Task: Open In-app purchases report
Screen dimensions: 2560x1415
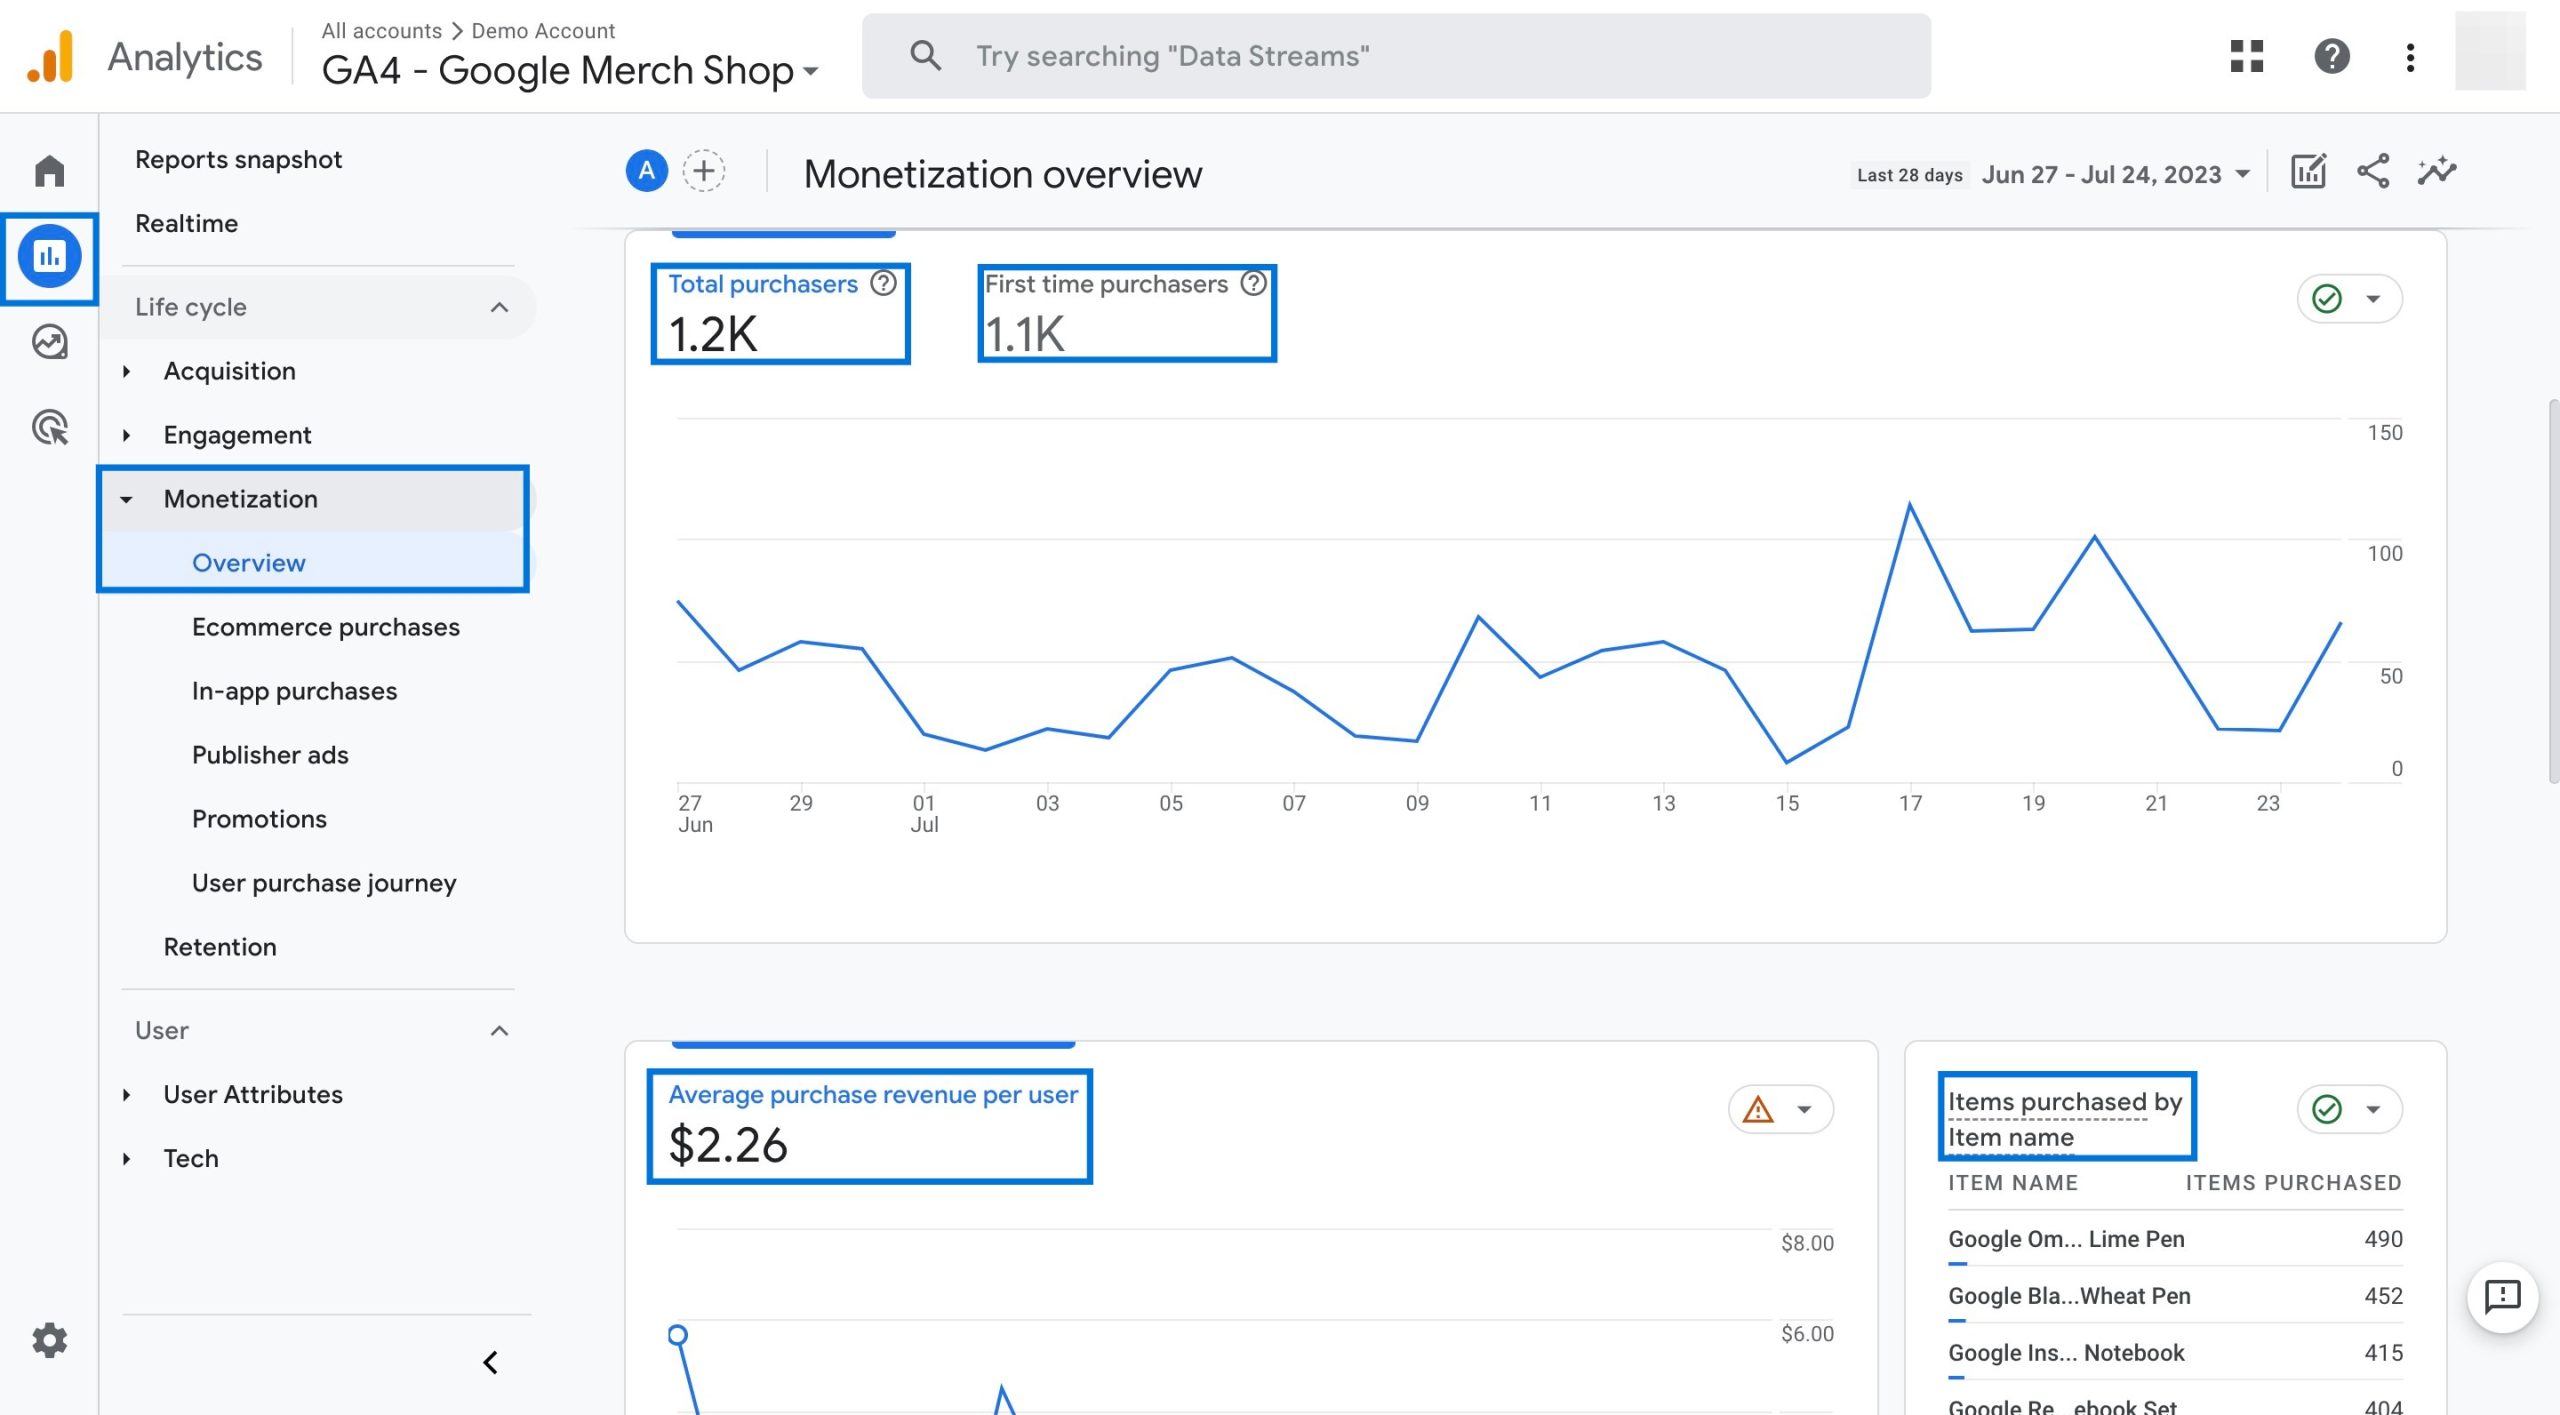Action: pos(294,691)
